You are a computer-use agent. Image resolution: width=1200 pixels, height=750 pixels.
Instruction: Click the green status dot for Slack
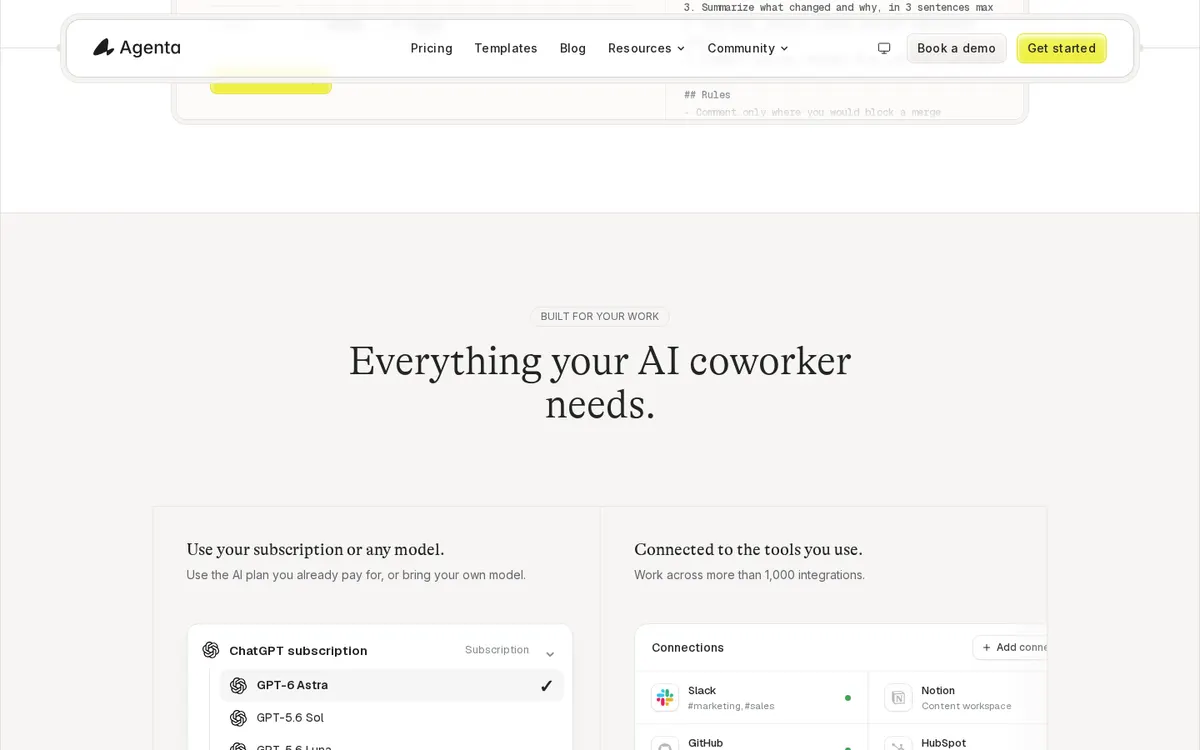[x=848, y=698]
